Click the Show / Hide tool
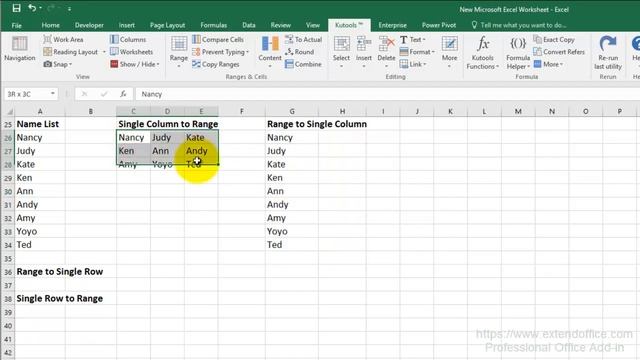The width and height of the screenshot is (640, 360). [135, 64]
